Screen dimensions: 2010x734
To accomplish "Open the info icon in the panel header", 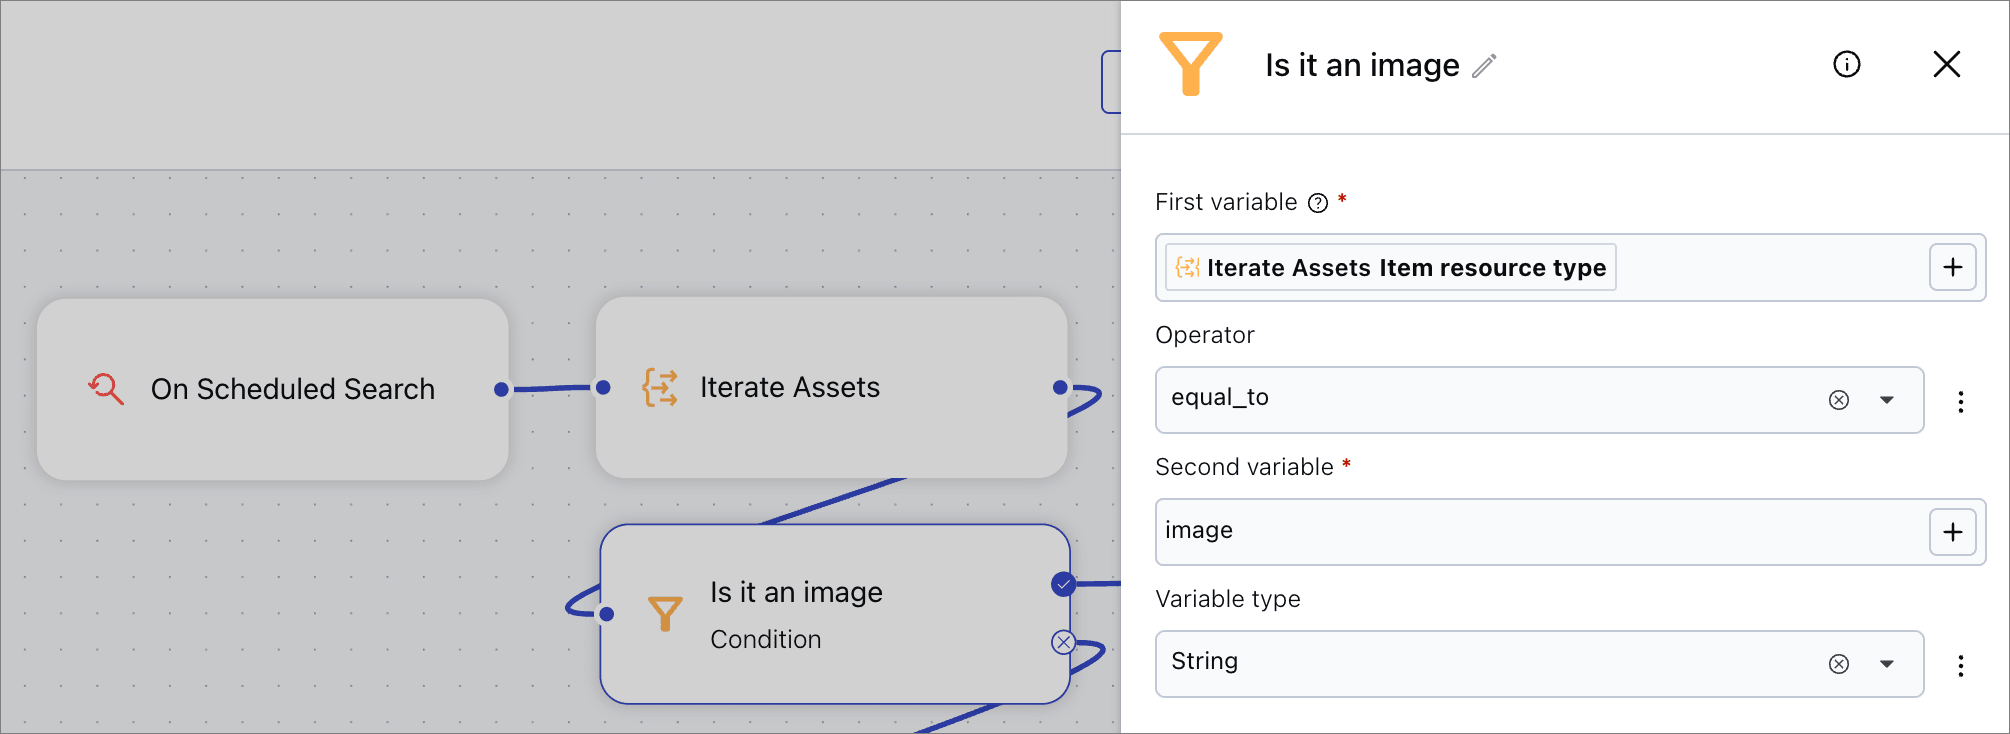I will 1846,65.
